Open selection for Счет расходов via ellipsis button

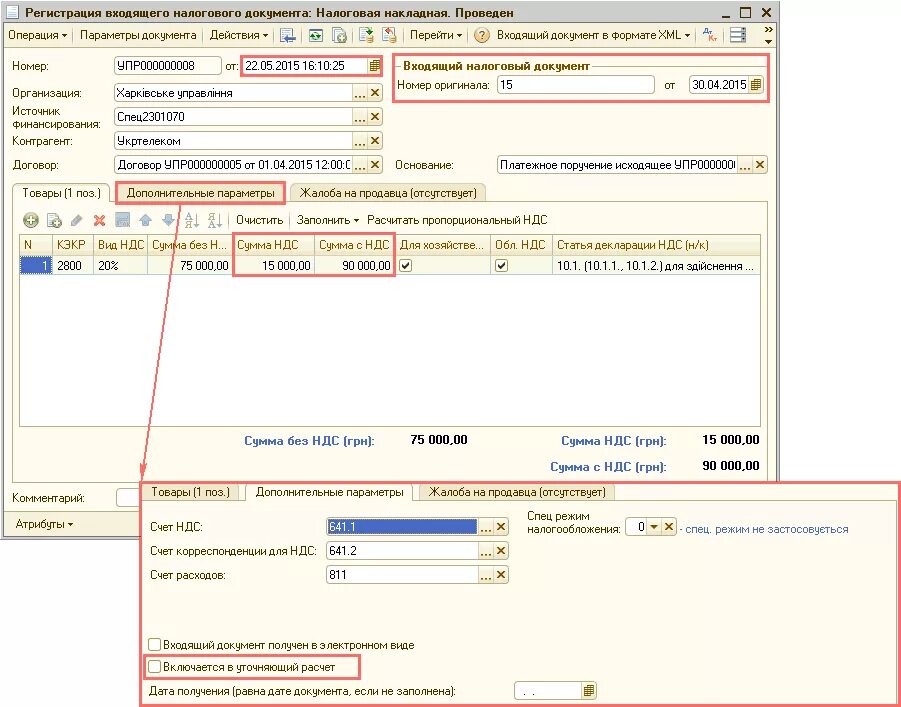coord(486,574)
